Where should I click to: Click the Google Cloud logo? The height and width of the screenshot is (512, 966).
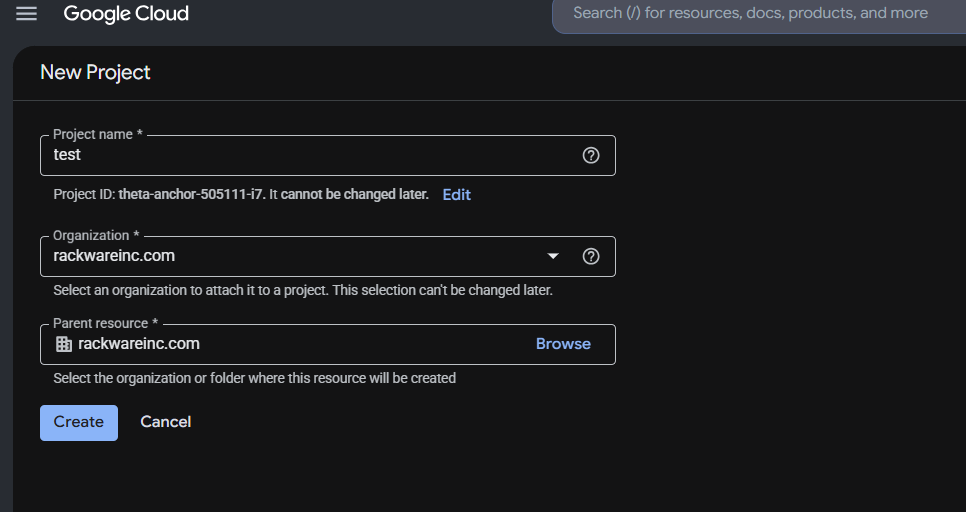pos(126,14)
